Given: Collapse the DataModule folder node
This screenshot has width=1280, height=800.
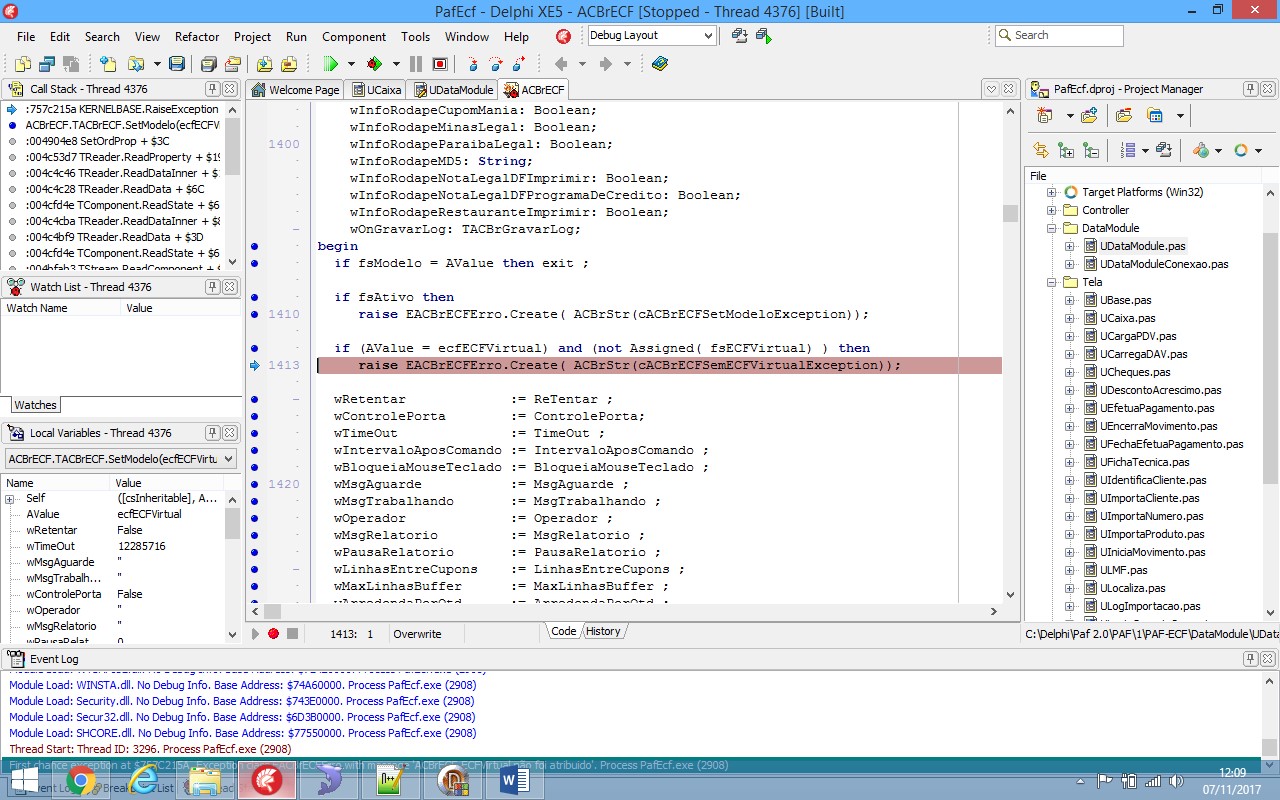Looking at the screenshot, I should coord(1051,228).
